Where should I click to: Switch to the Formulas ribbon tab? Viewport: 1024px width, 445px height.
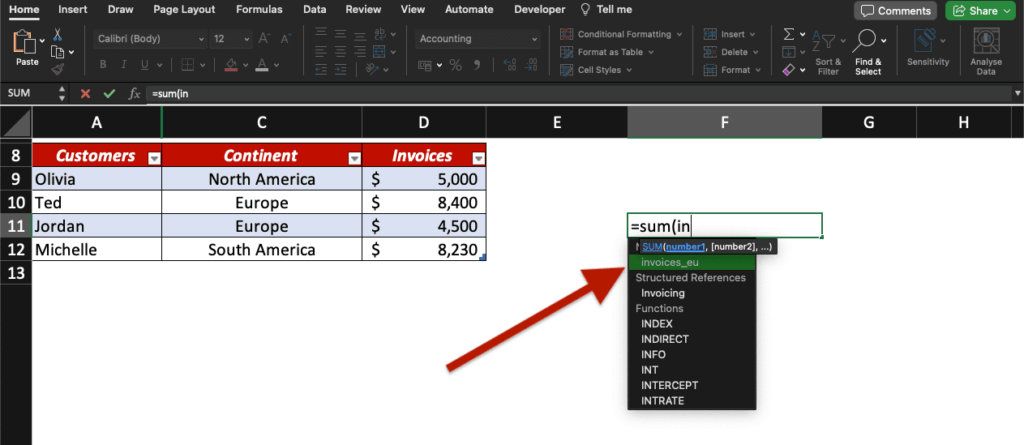[258, 9]
